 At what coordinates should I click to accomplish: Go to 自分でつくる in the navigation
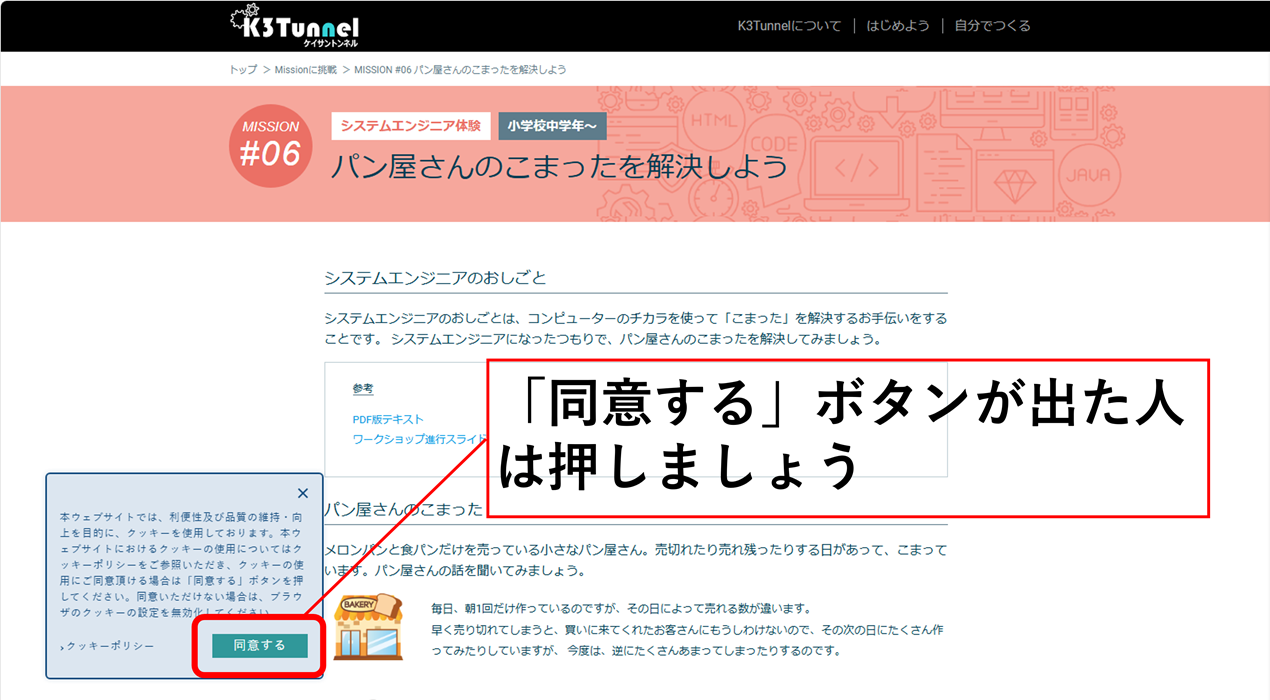992,26
